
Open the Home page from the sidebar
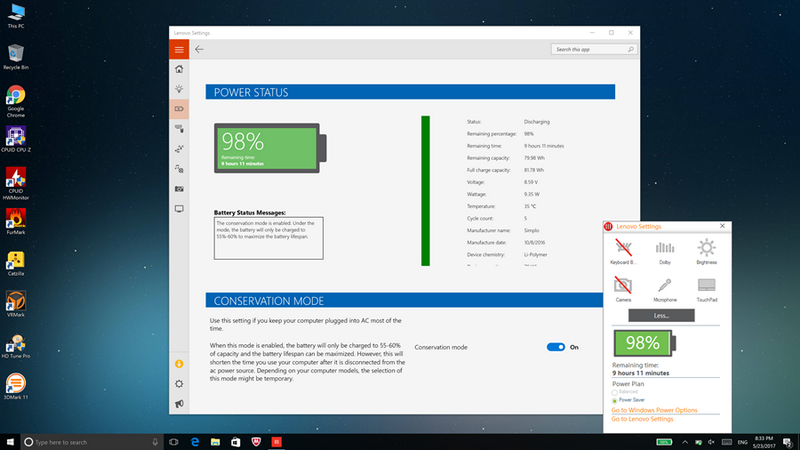179,69
